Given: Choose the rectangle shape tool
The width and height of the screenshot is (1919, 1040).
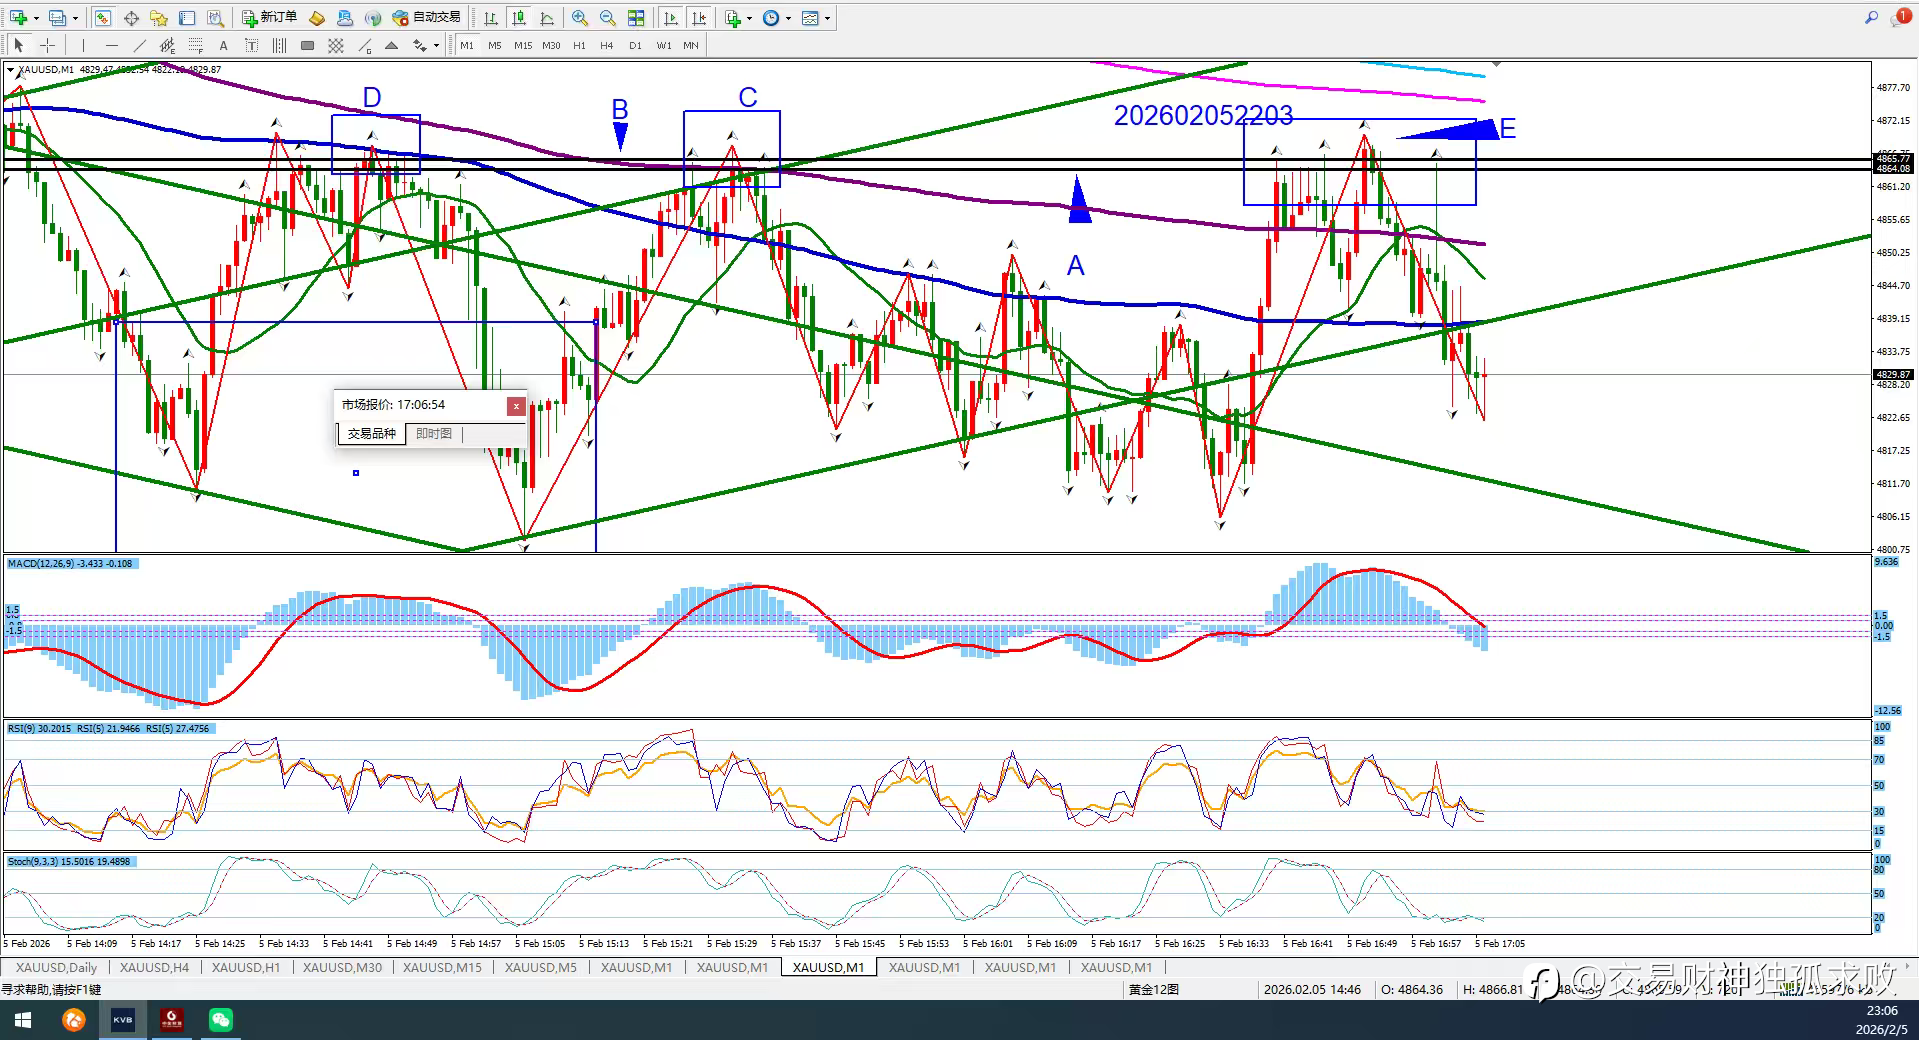Looking at the screenshot, I should click(x=308, y=45).
